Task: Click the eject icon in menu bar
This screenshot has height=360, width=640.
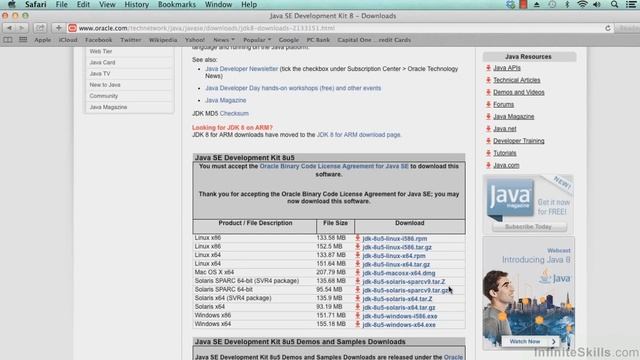Action: tap(537, 4)
